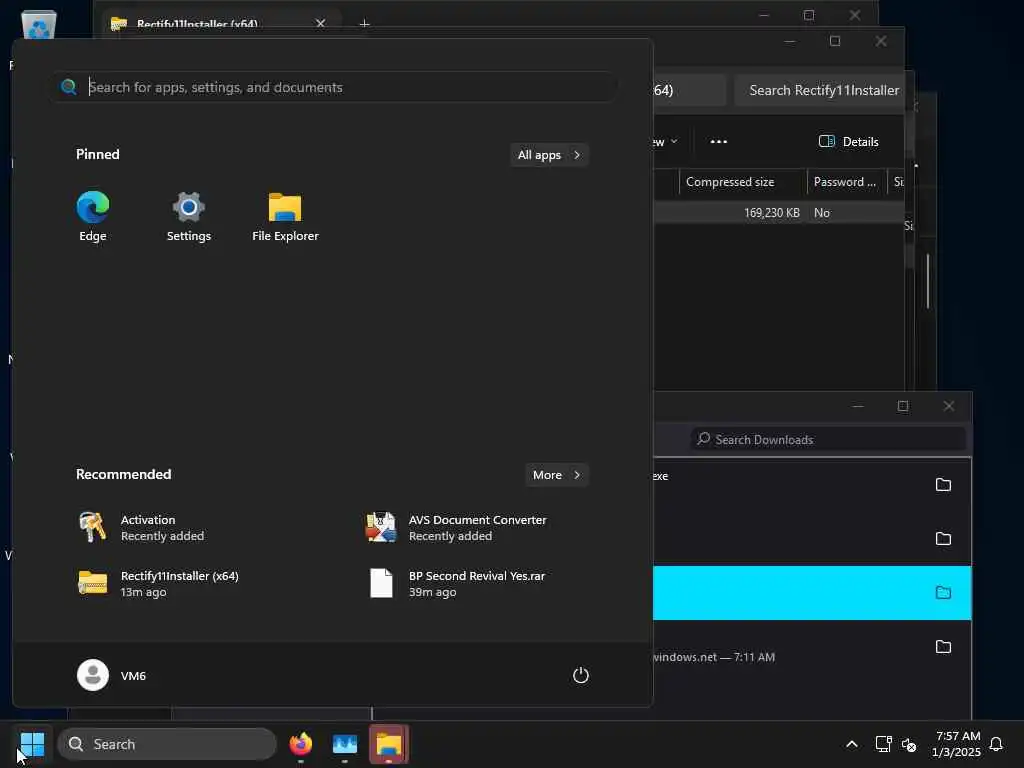Switch to File Explorer on the taskbar

coord(389,744)
